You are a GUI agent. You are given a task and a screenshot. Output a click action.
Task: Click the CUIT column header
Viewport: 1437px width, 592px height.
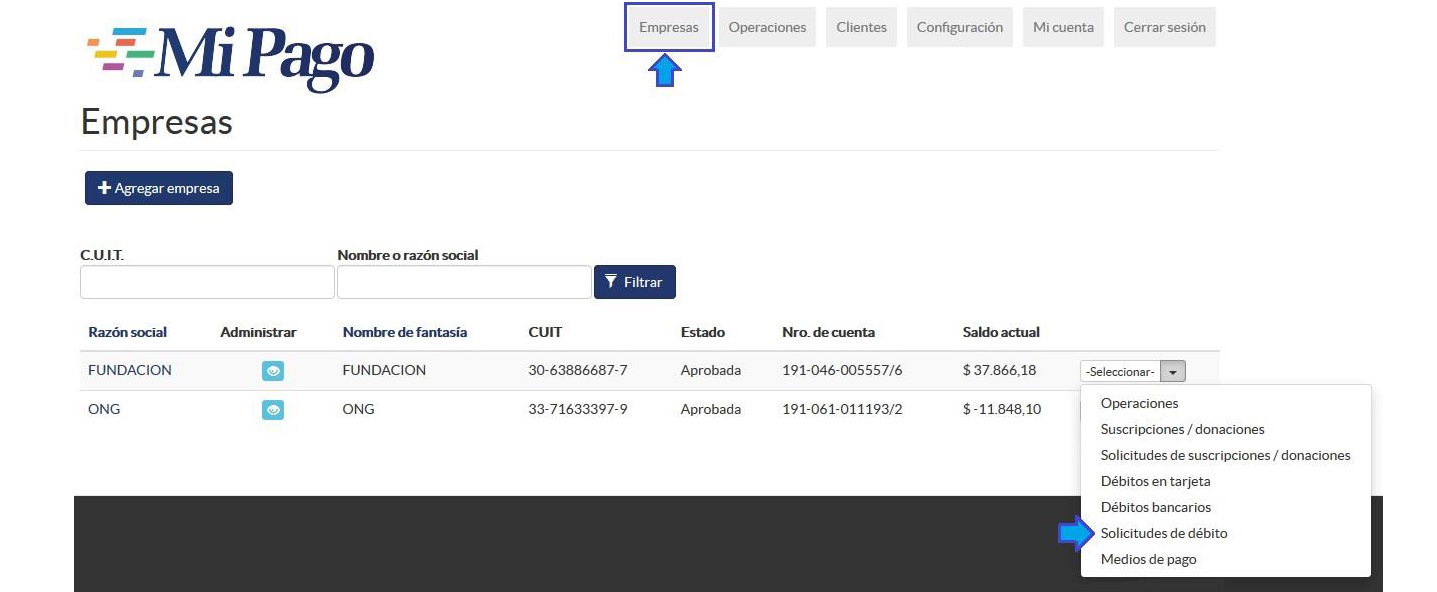[x=545, y=332]
